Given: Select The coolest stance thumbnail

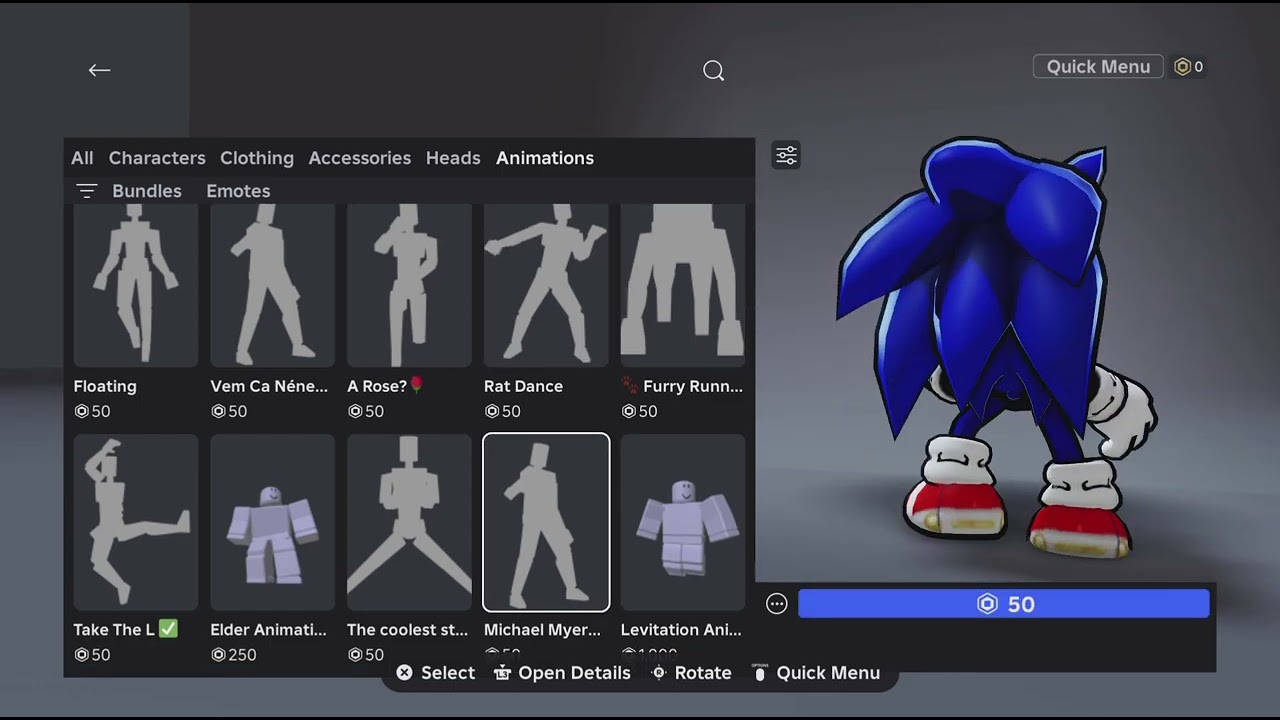Looking at the screenshot, I should pos(409,522).
